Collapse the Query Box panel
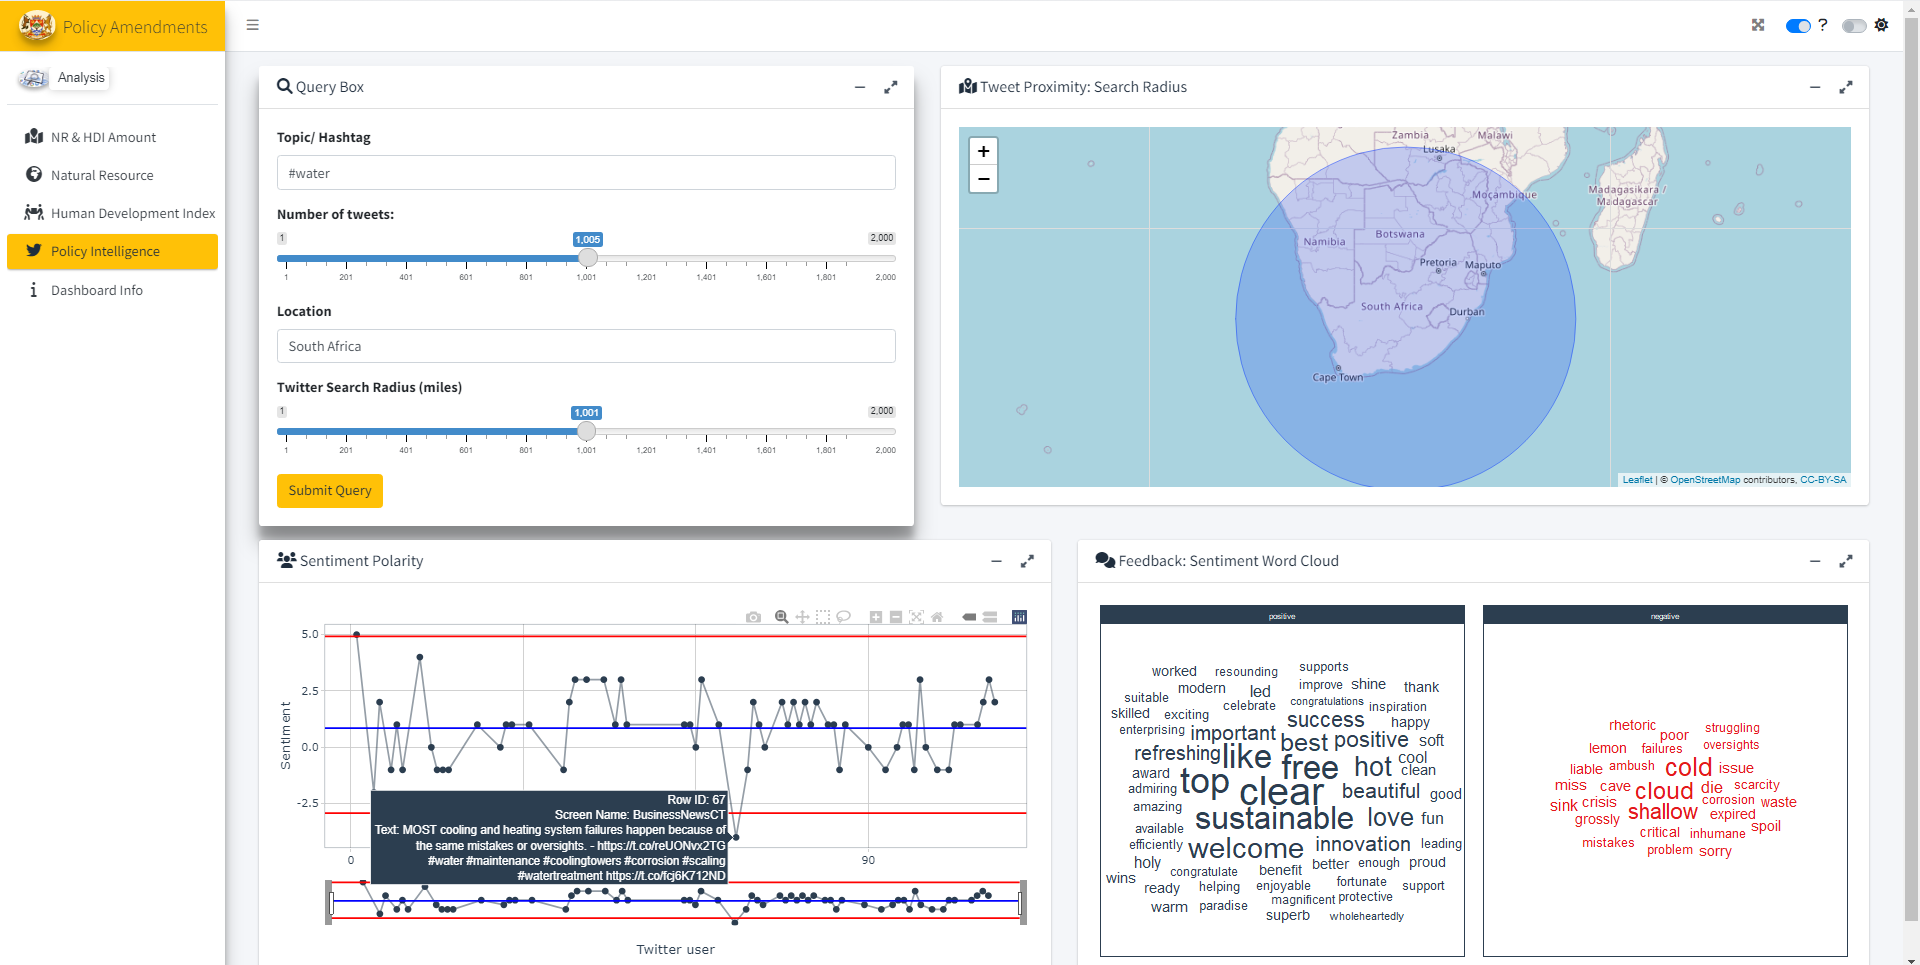Screen dimensions: 1920x965 click(x=859, y=87)
